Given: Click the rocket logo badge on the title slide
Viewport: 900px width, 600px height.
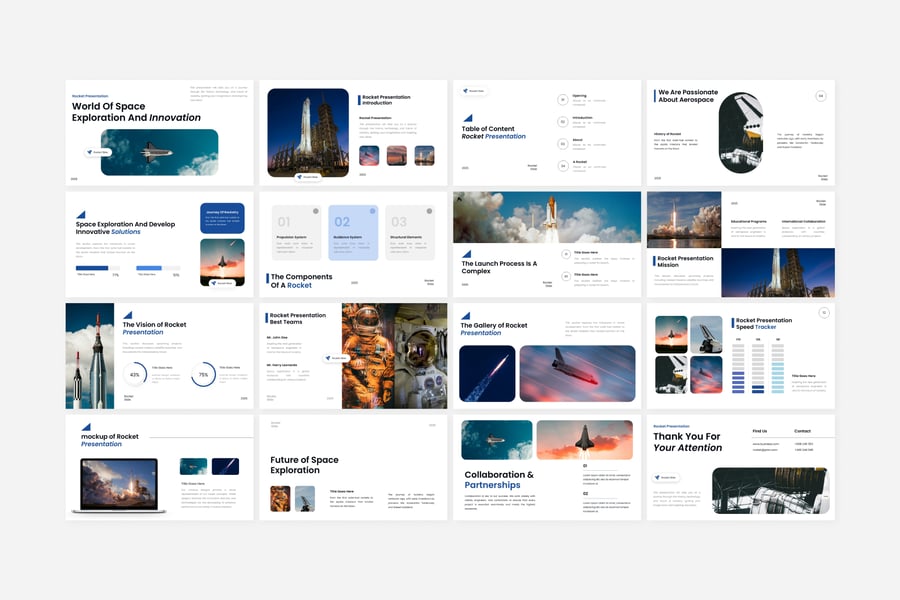Looking at the screenshot, I should [x=99, y=152].
